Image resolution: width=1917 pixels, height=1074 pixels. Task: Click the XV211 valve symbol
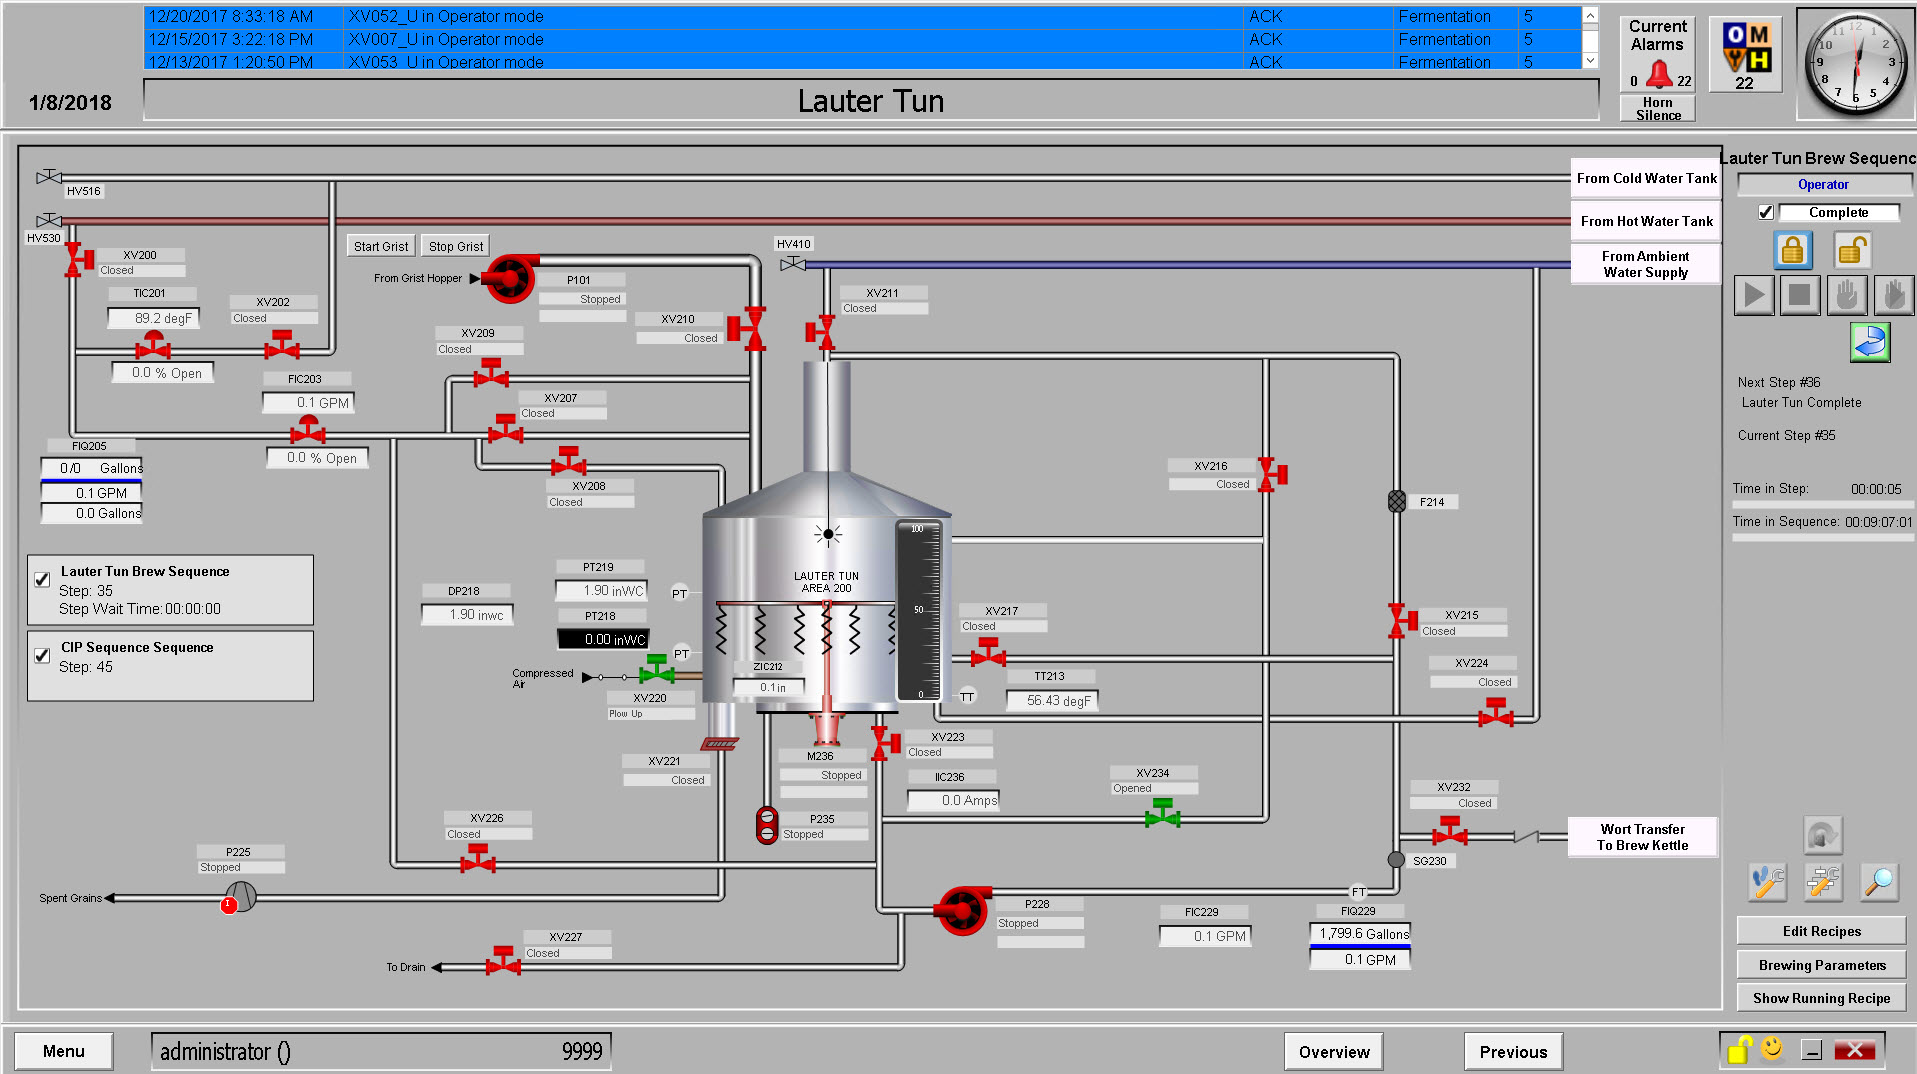coord(821,332)
